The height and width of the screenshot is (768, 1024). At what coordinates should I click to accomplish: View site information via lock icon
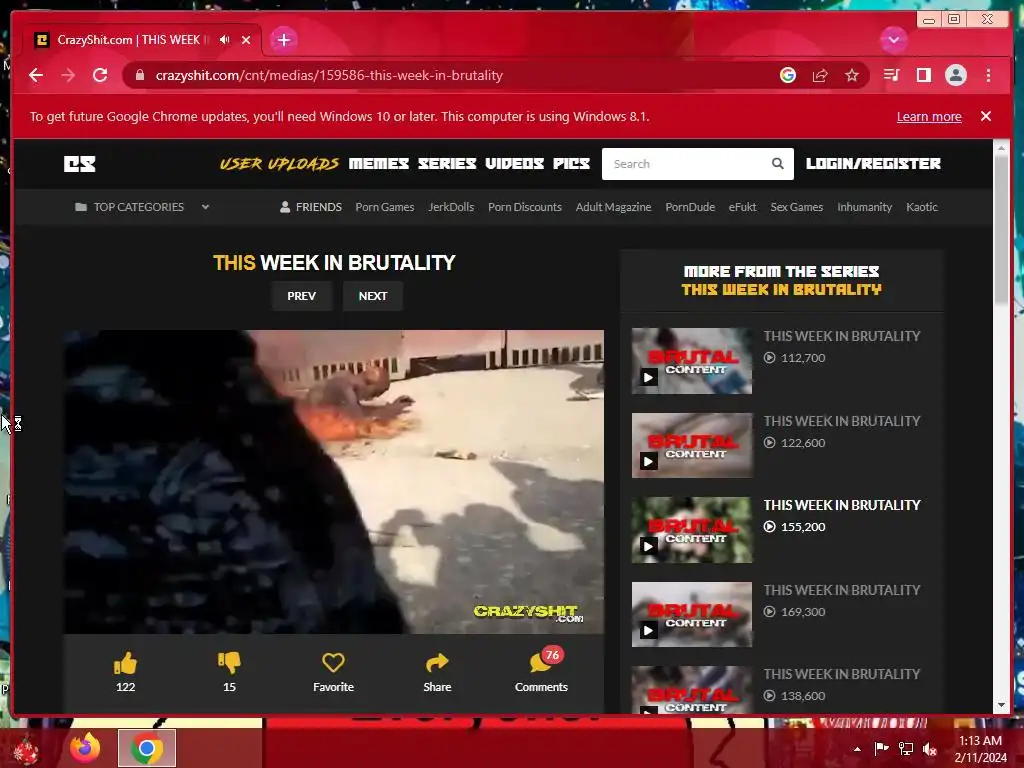[139, 75]
